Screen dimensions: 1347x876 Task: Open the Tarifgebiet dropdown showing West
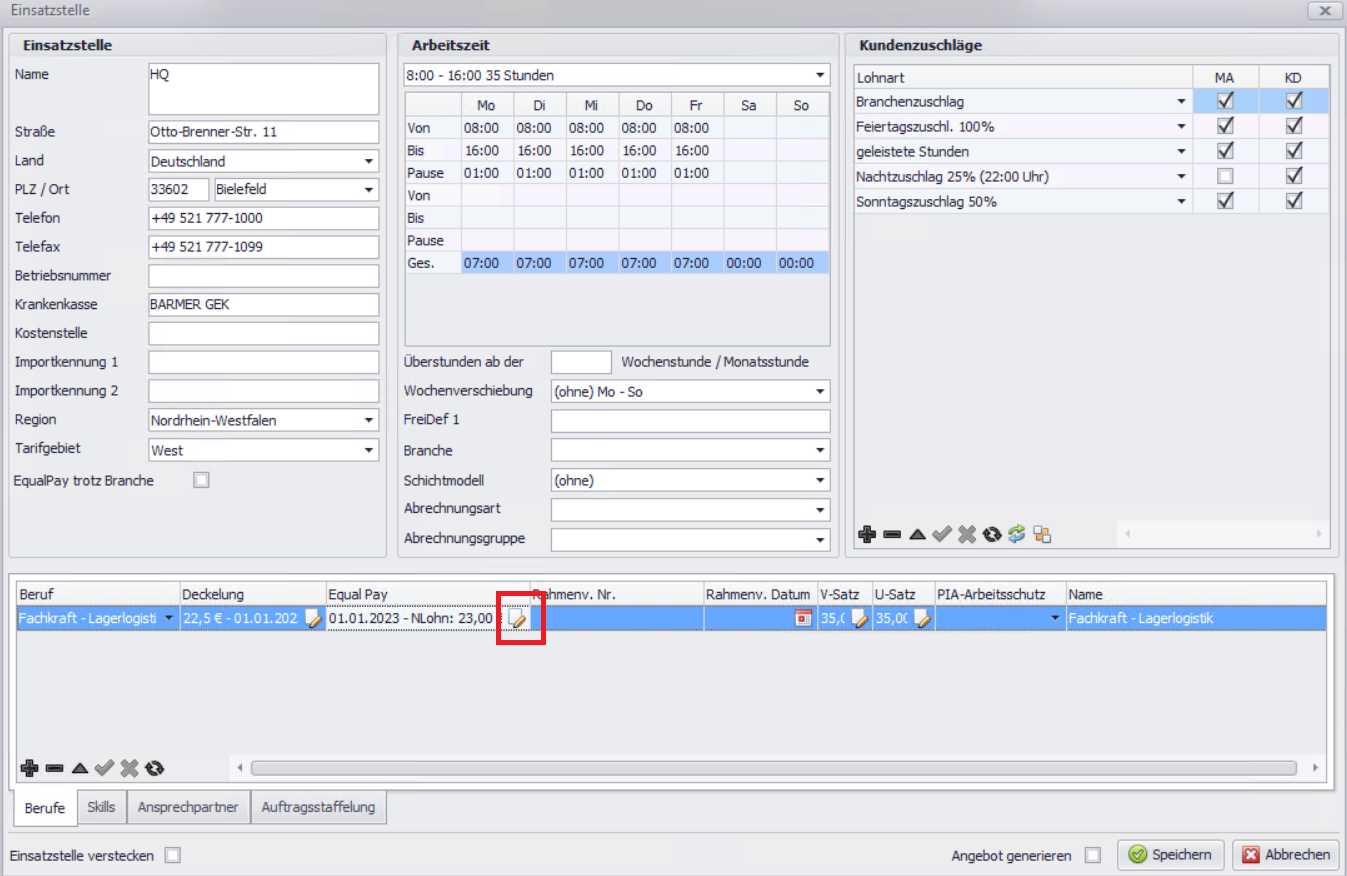(369, 450)
